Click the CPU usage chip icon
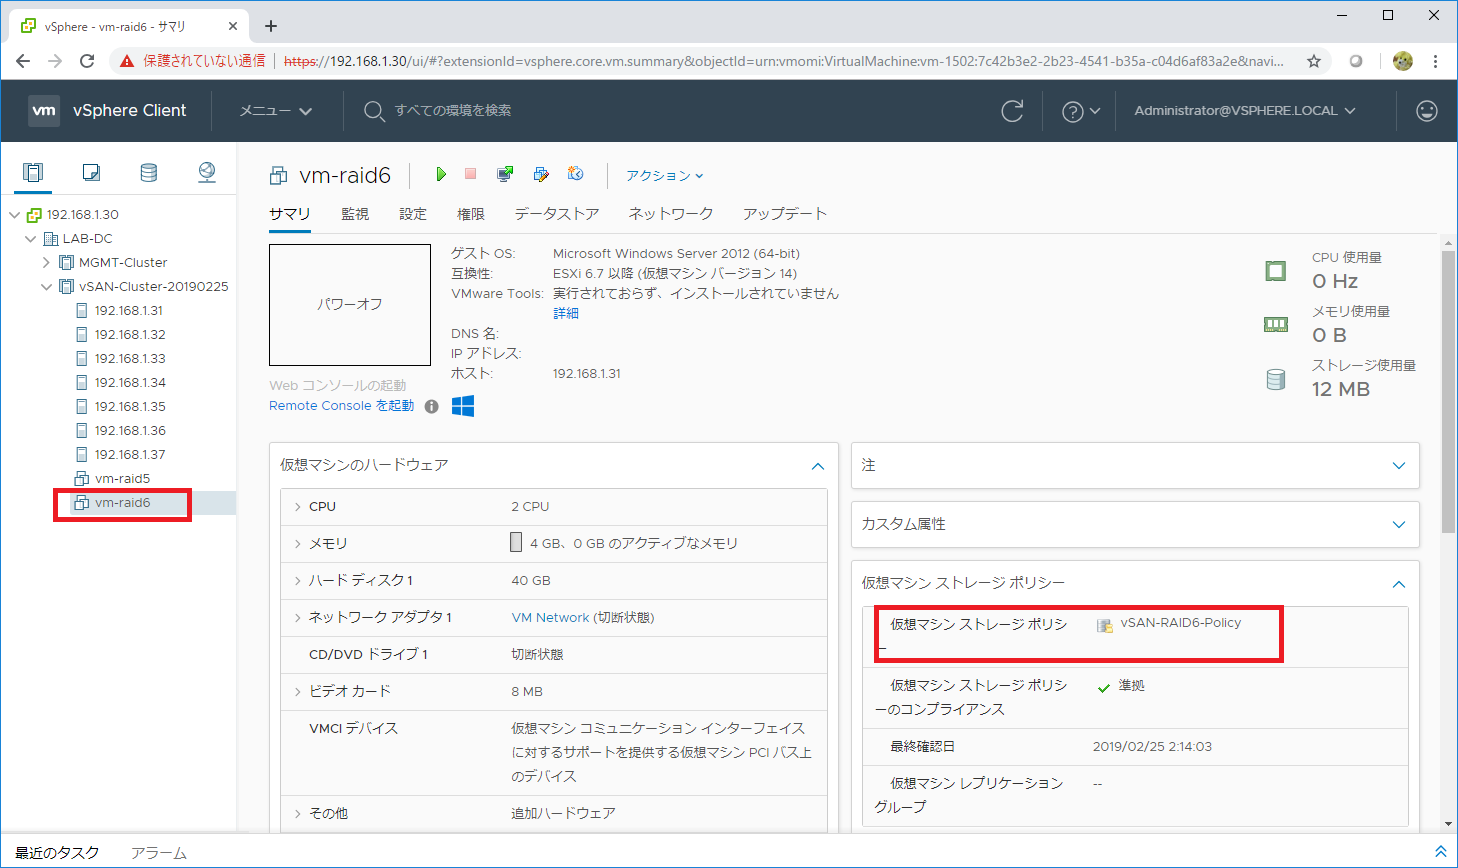 pos(1276,271)
